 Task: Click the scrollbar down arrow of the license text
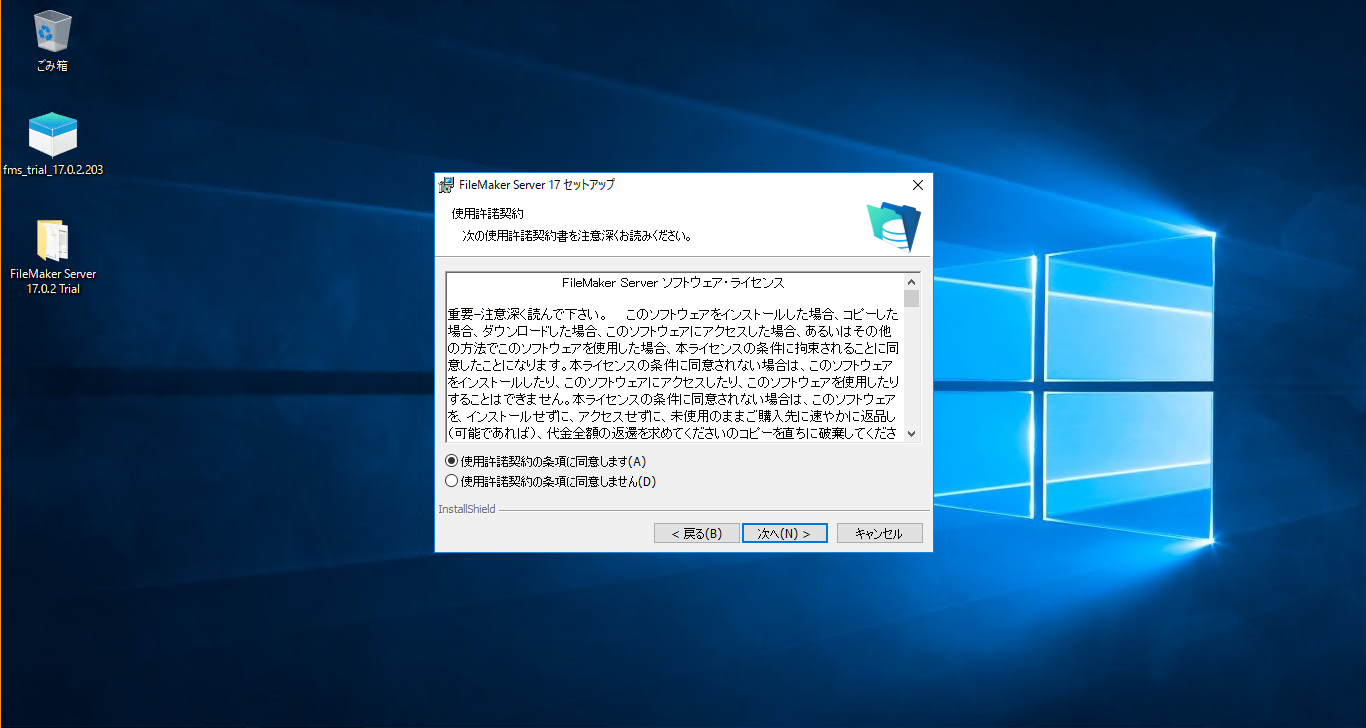click(911, 432)
